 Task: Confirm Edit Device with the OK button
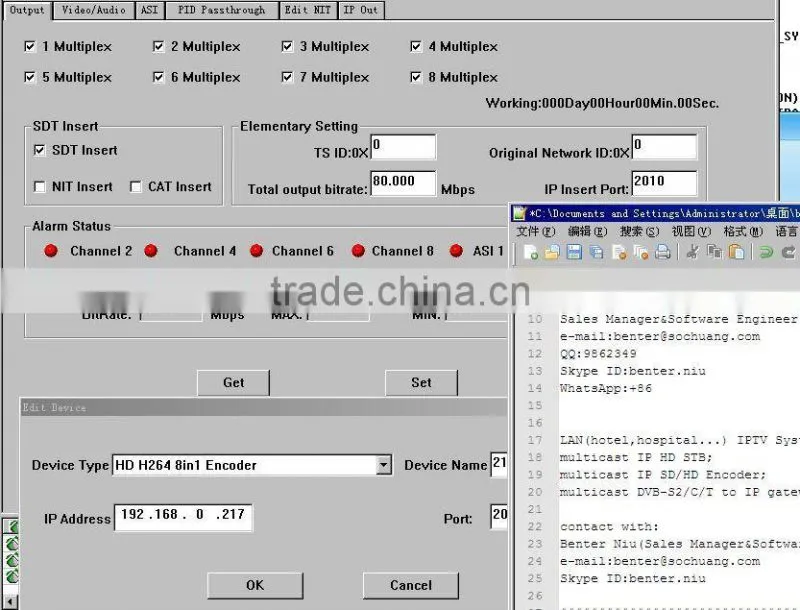pyautogui.click(x=255, y=585)
